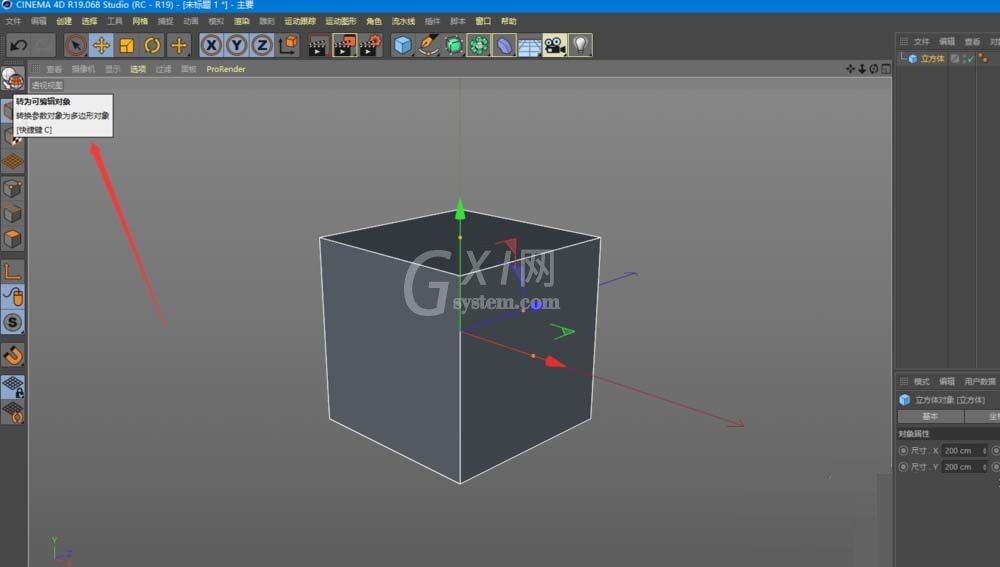Open the Spline Pen tool
Screen dimensions: 1000x567
coord(428,45)
